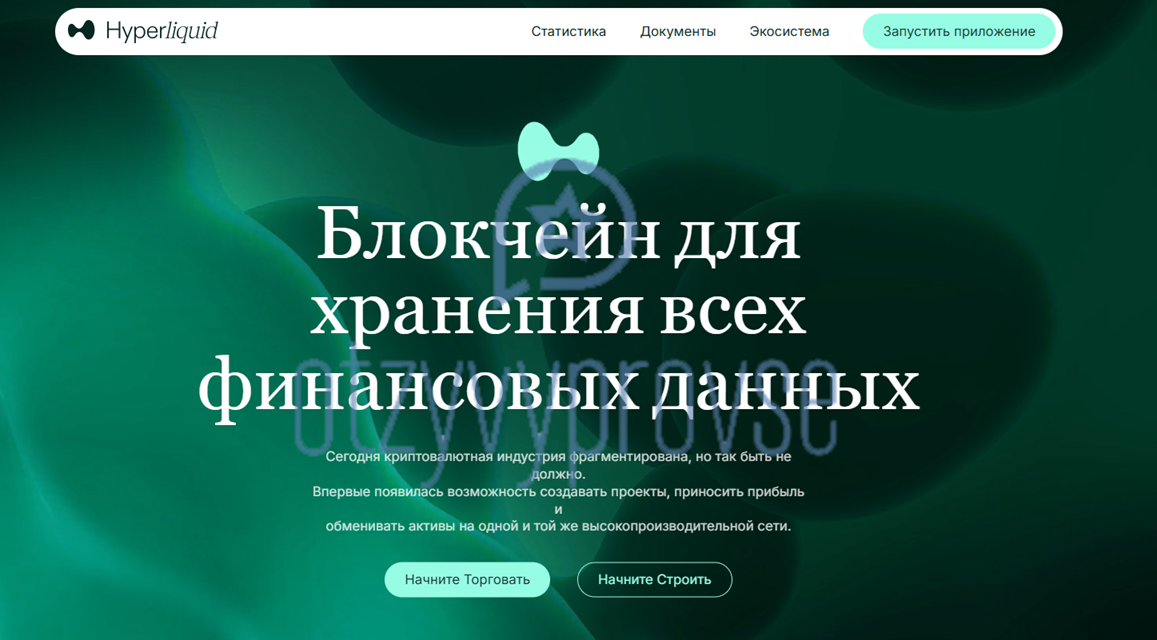The height and width of the screenshot is (640, 1157).
Task: Open the Документы menu item
Action: point(677,32)
